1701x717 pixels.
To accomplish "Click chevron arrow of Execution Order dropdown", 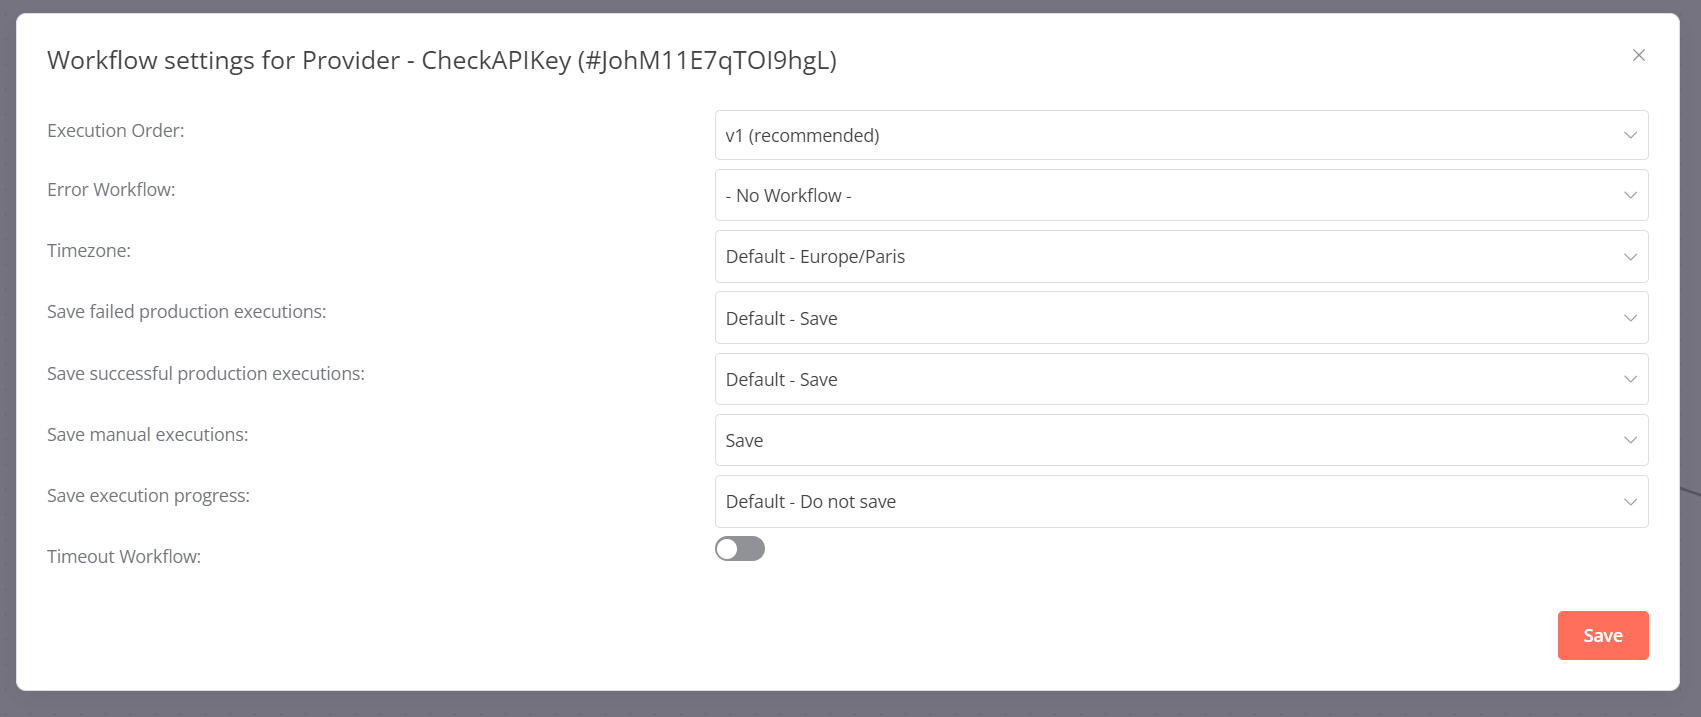I will click(1630, 135).
